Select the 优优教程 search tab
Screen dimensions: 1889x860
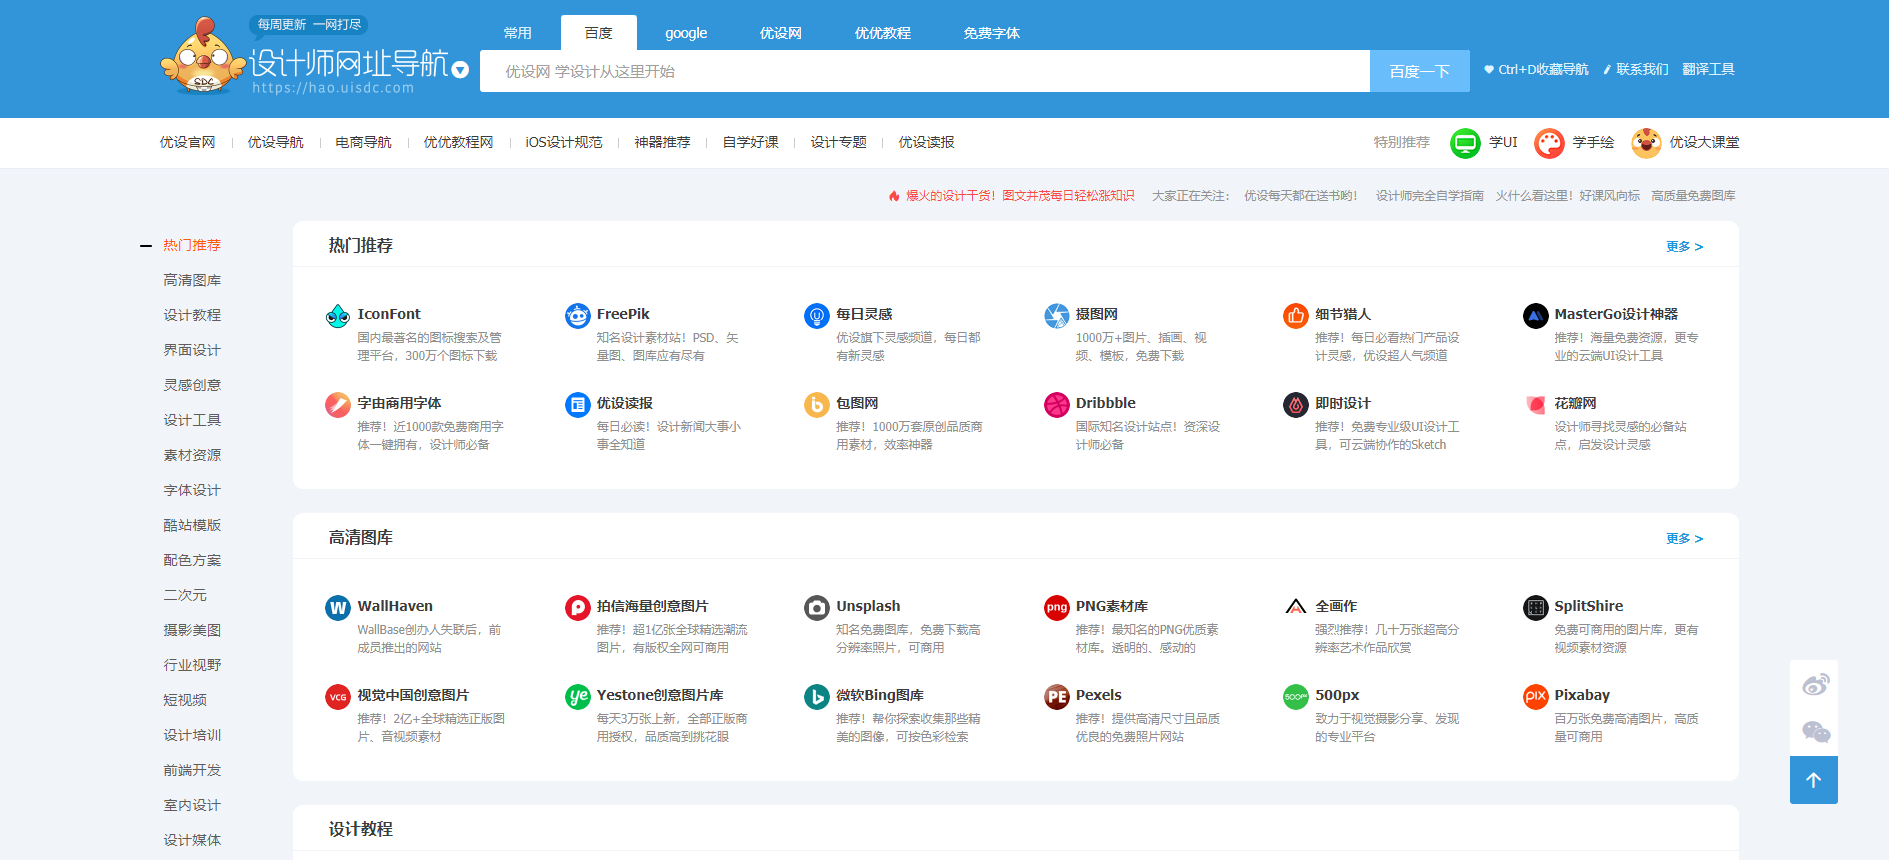tap(883, 33)
